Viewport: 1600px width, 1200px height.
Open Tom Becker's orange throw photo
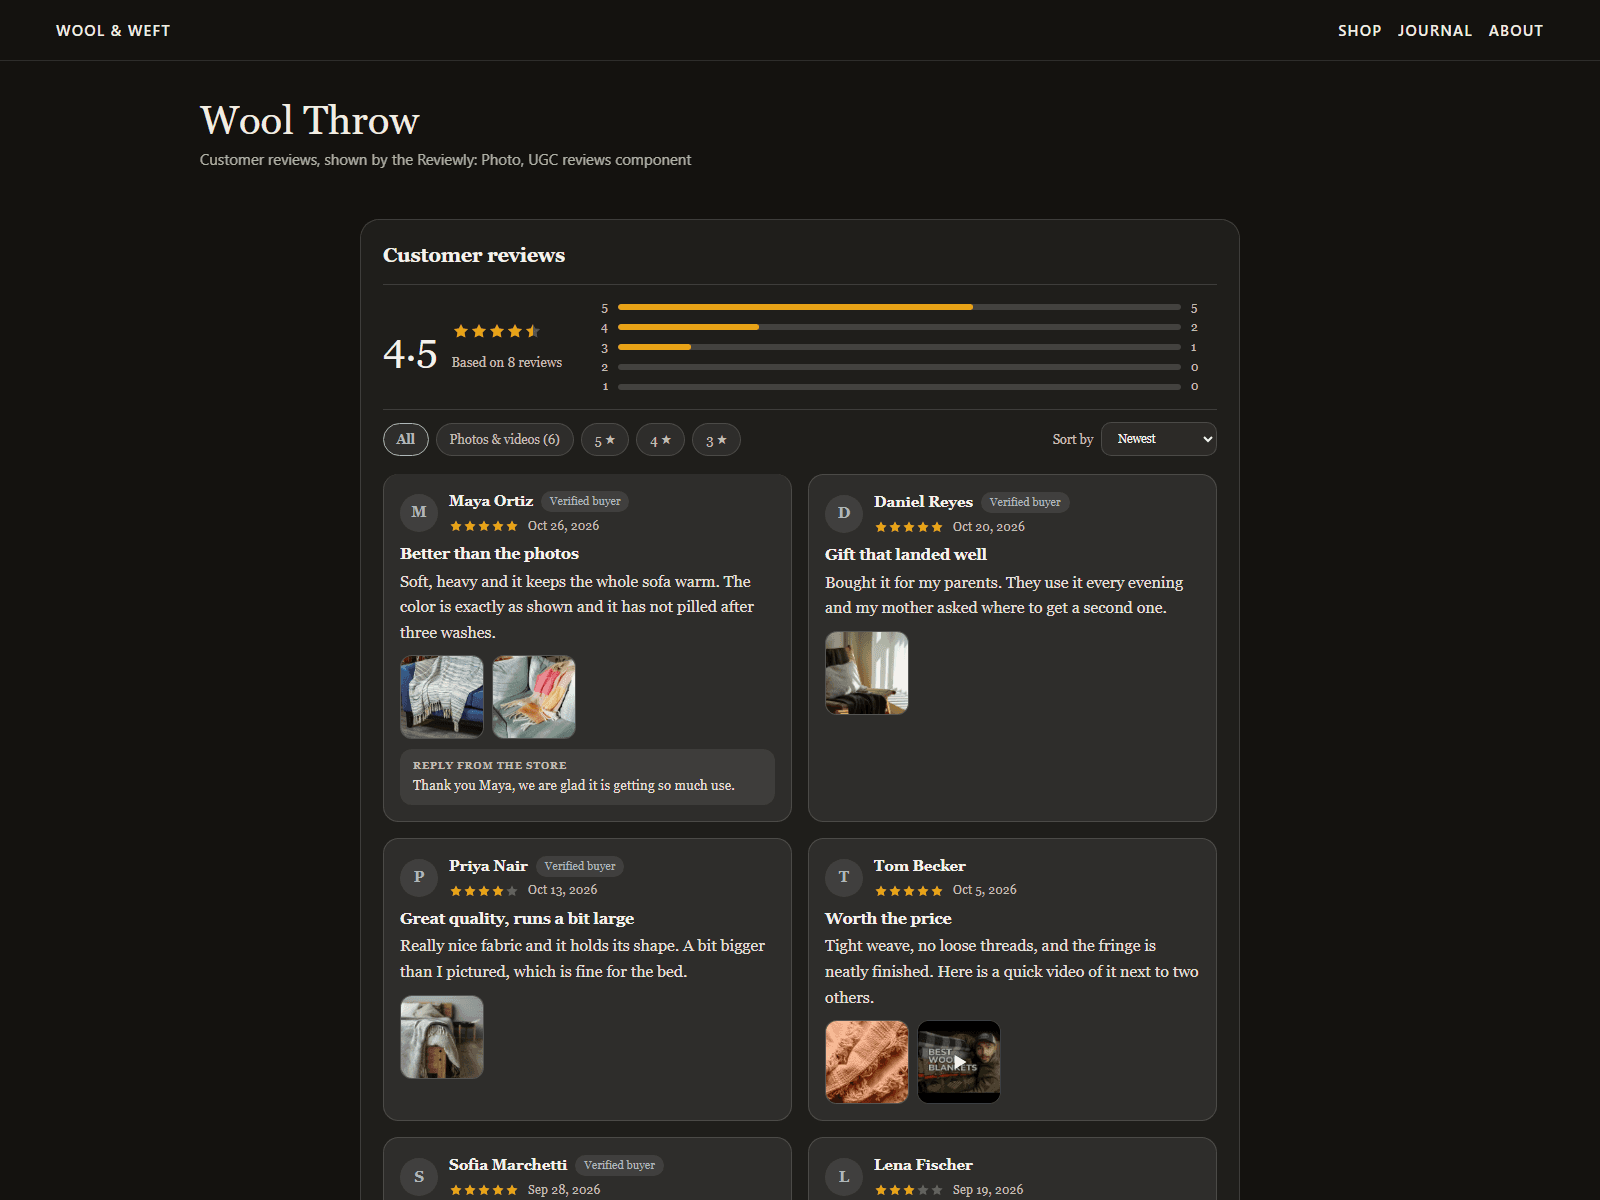[867, 1062]
